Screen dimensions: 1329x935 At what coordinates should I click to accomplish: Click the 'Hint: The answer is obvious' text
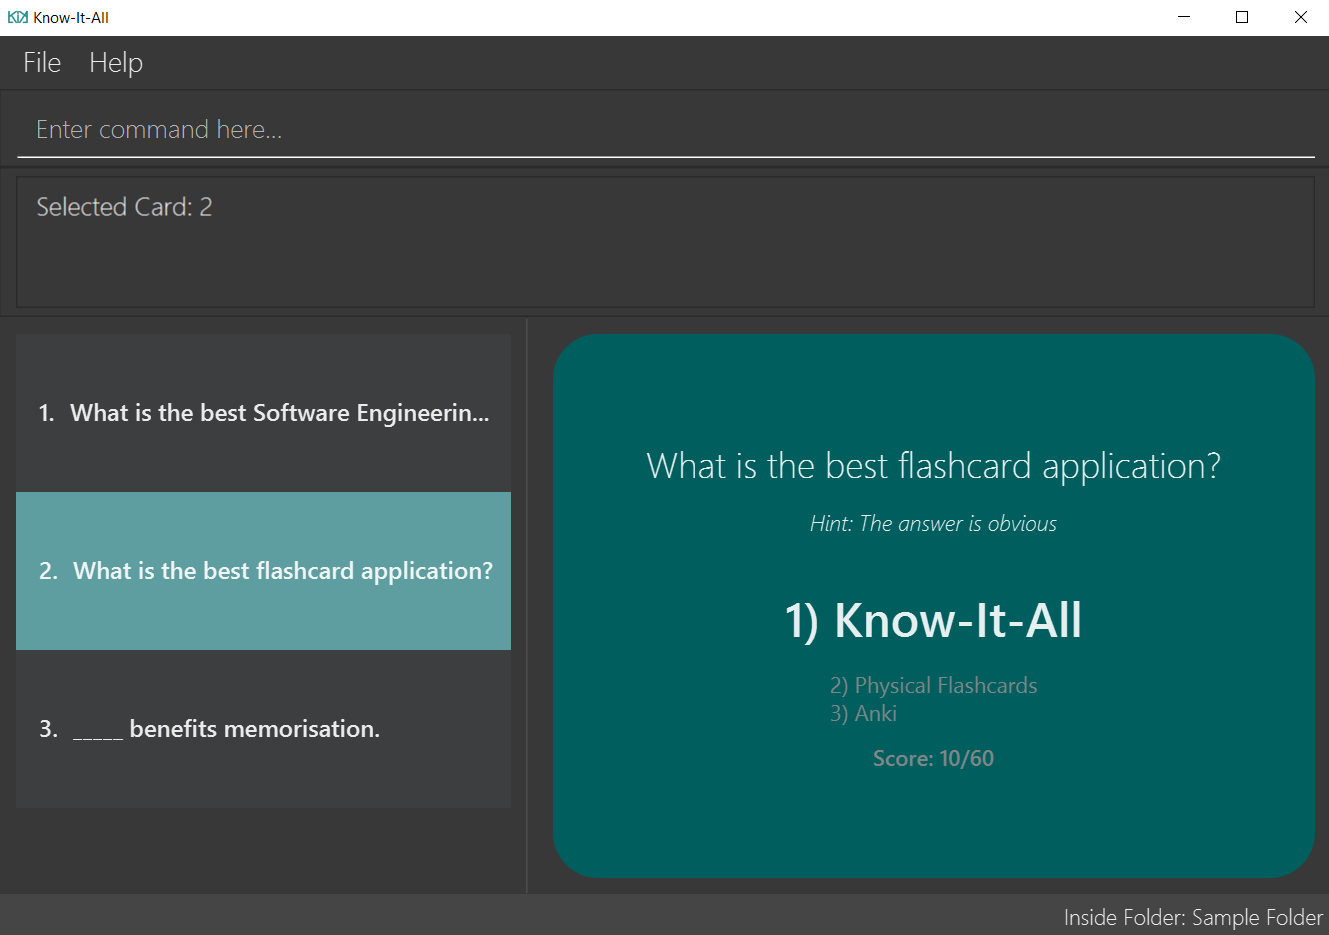[933, 523]
